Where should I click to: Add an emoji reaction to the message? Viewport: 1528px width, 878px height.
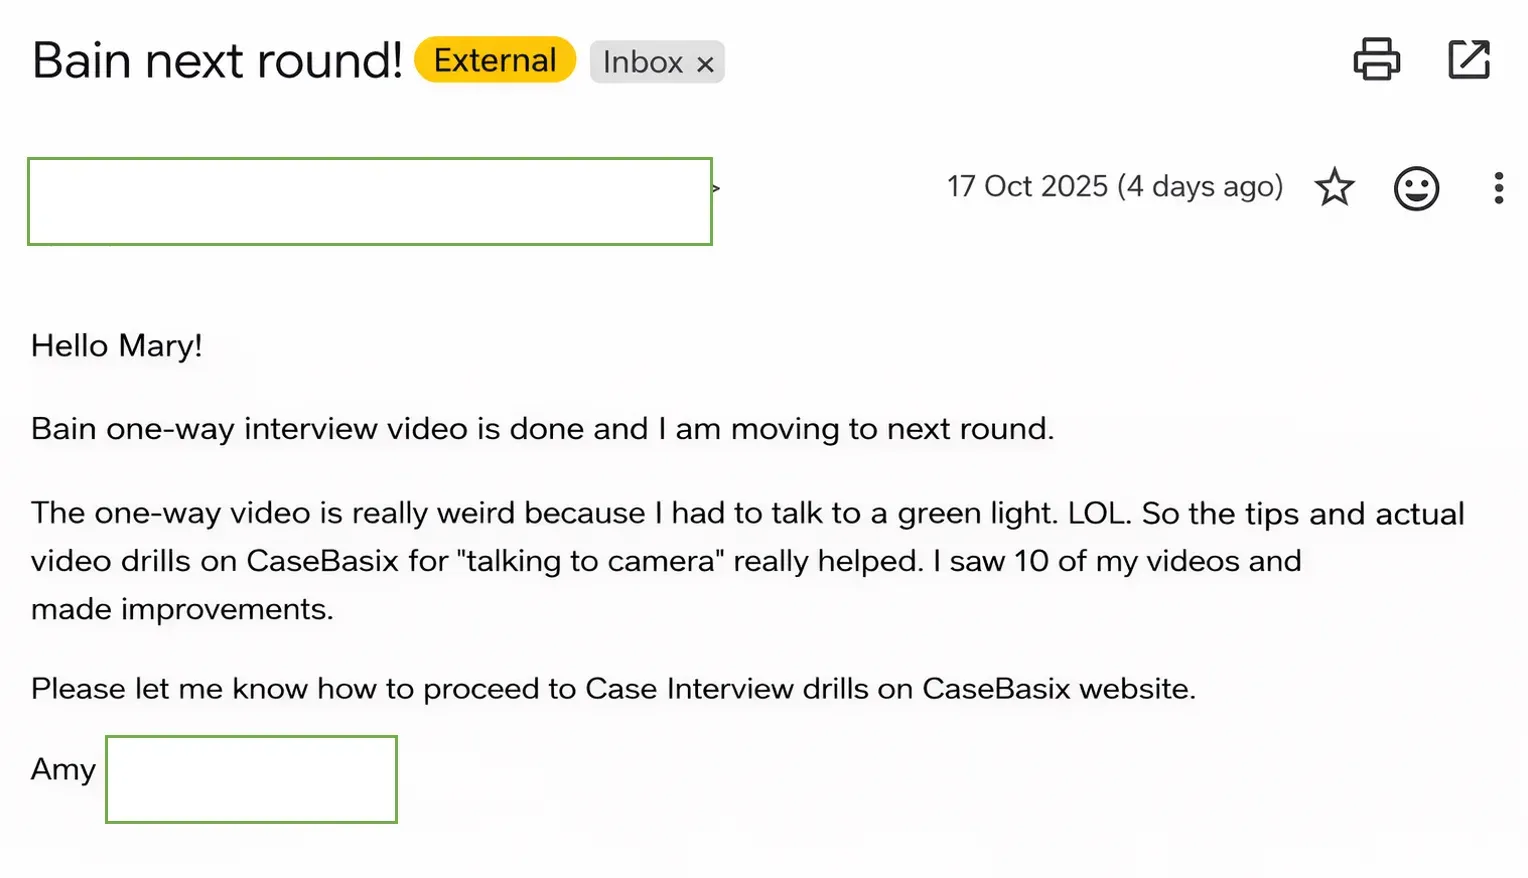1416,188
